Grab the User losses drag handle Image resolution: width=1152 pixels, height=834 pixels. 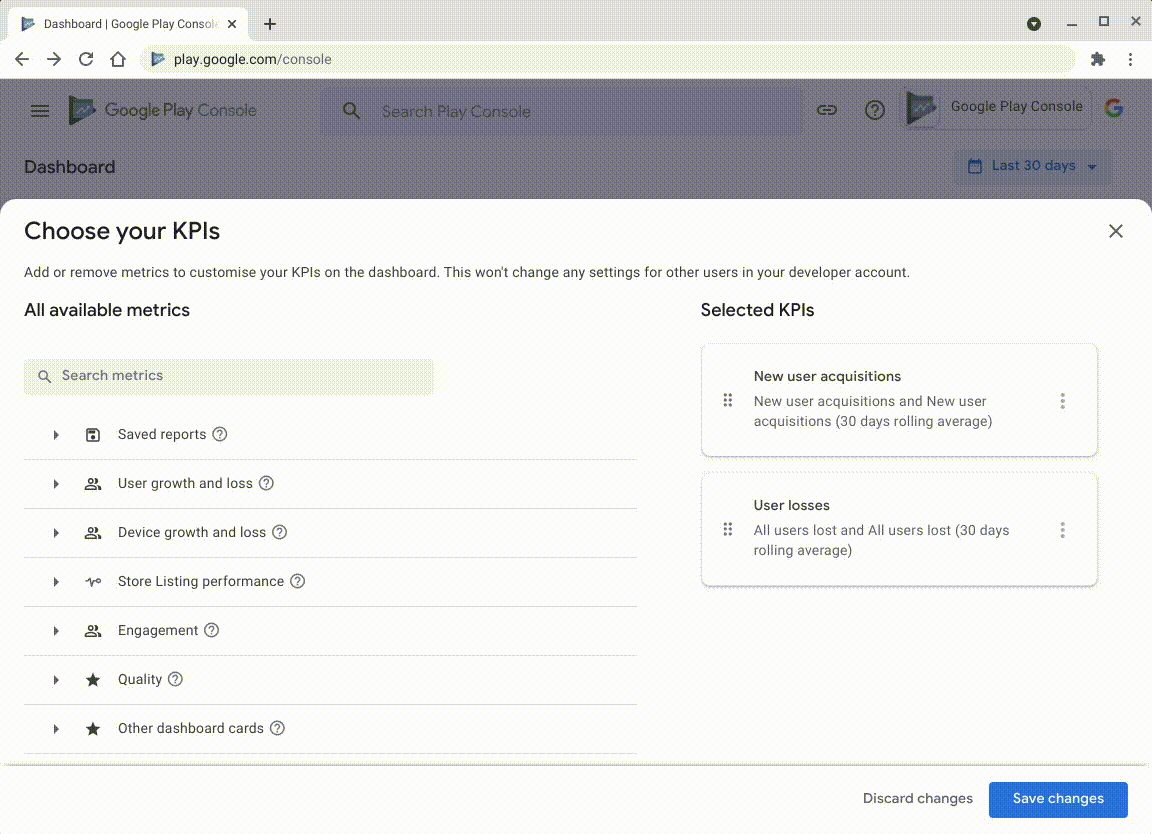727,530
